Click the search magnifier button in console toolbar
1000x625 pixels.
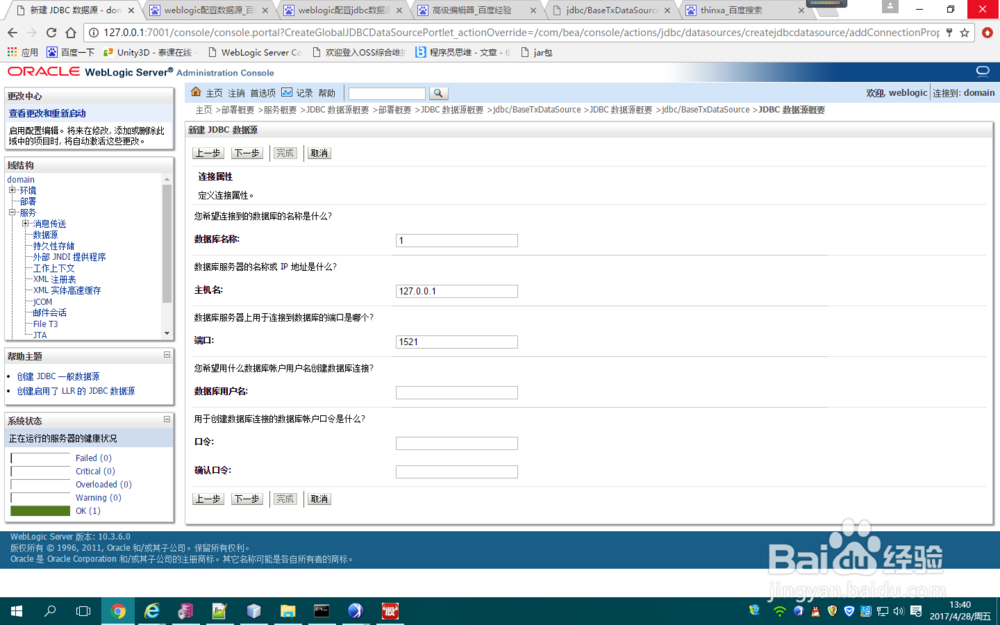(x=438, y=93)
